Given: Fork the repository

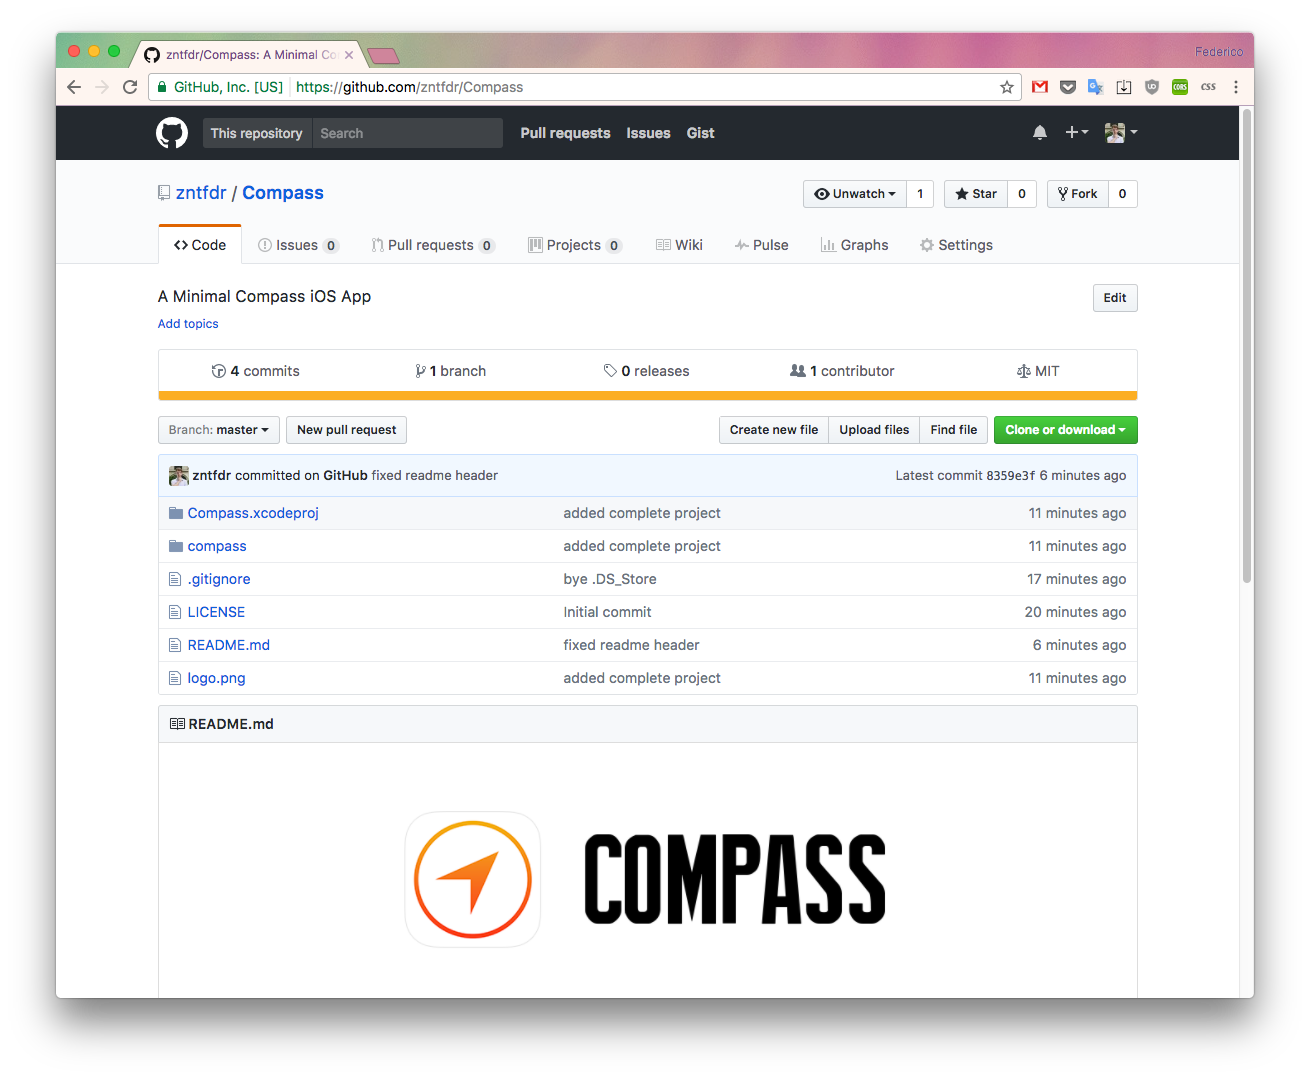Looking at the screenshot, I should tap(1078, 194).
